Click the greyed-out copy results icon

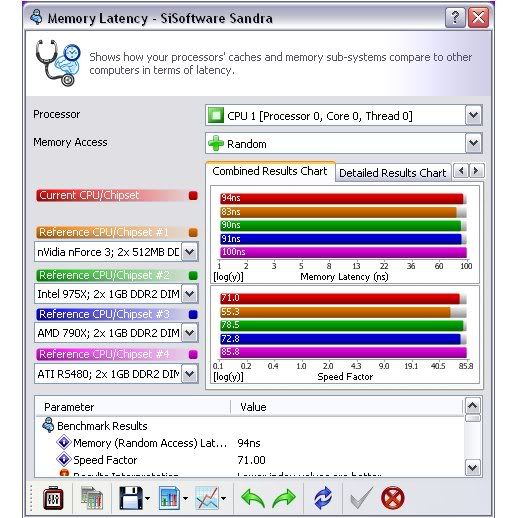coord(92,498)
